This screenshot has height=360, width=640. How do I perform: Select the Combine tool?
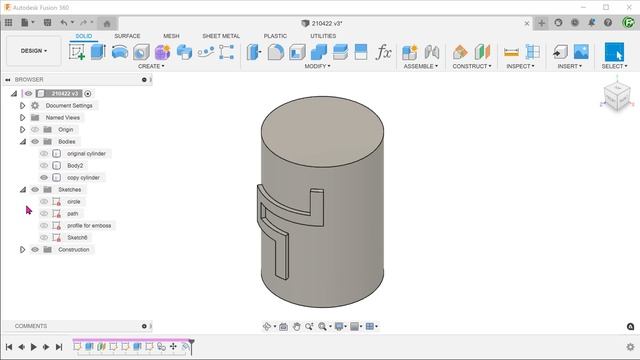click(x=319, y=52)
